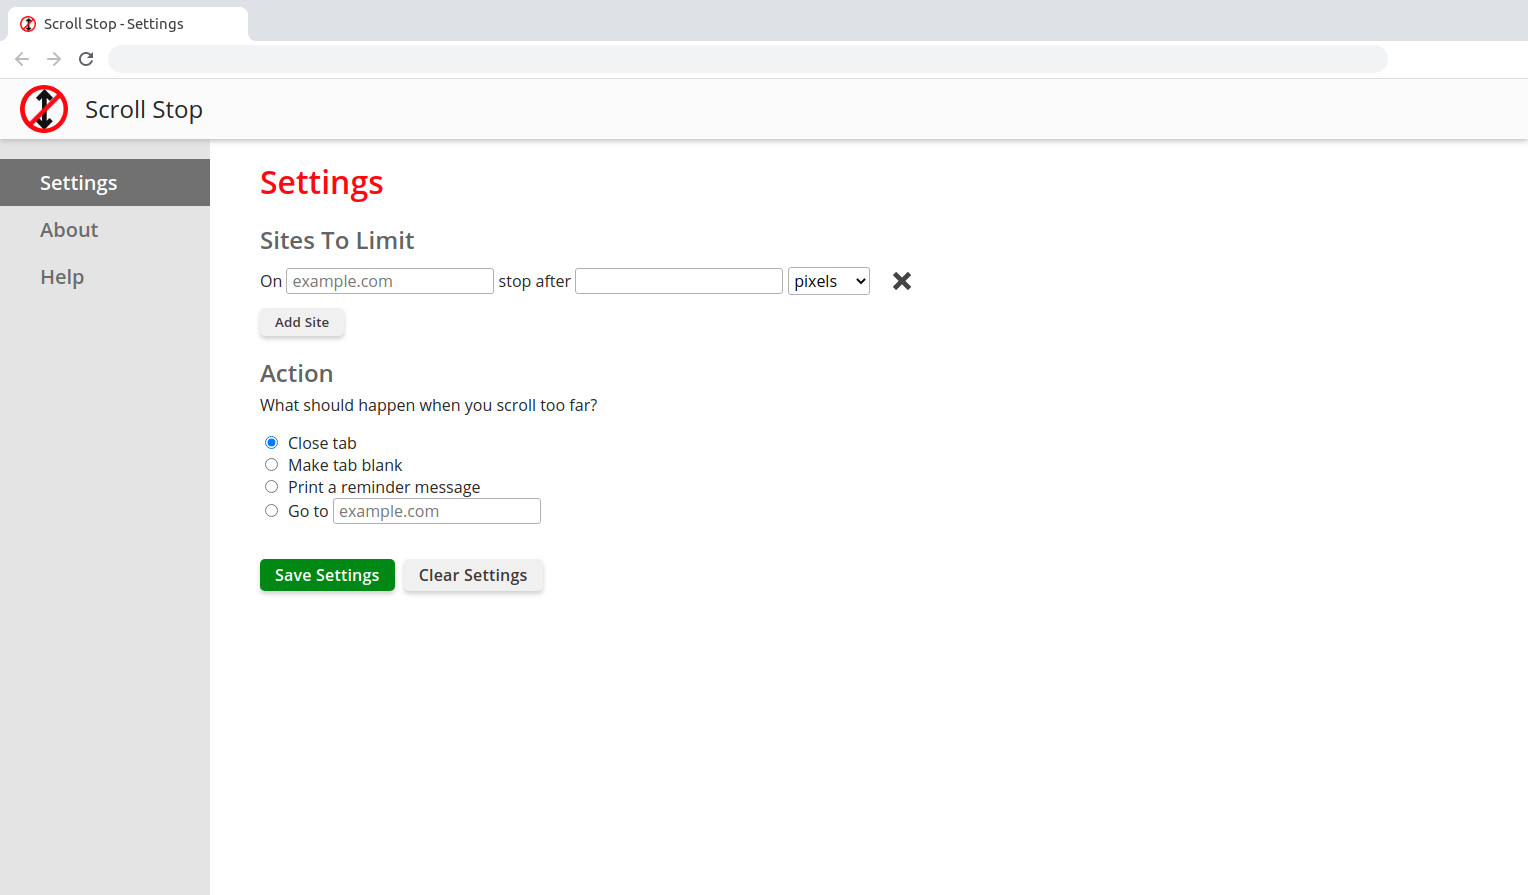The width and height of the screenshot is (1528, 895).
Task: Remove the site row with X icon
Action: coord(901,281)
